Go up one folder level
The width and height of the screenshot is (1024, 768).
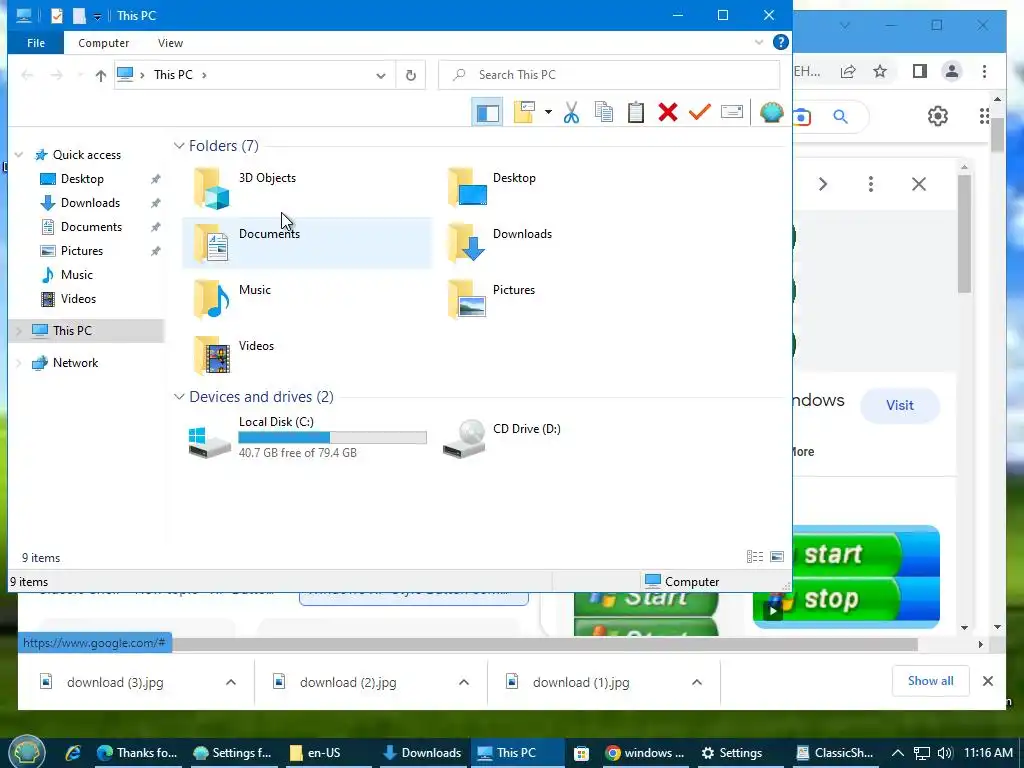tap(101, 75)
